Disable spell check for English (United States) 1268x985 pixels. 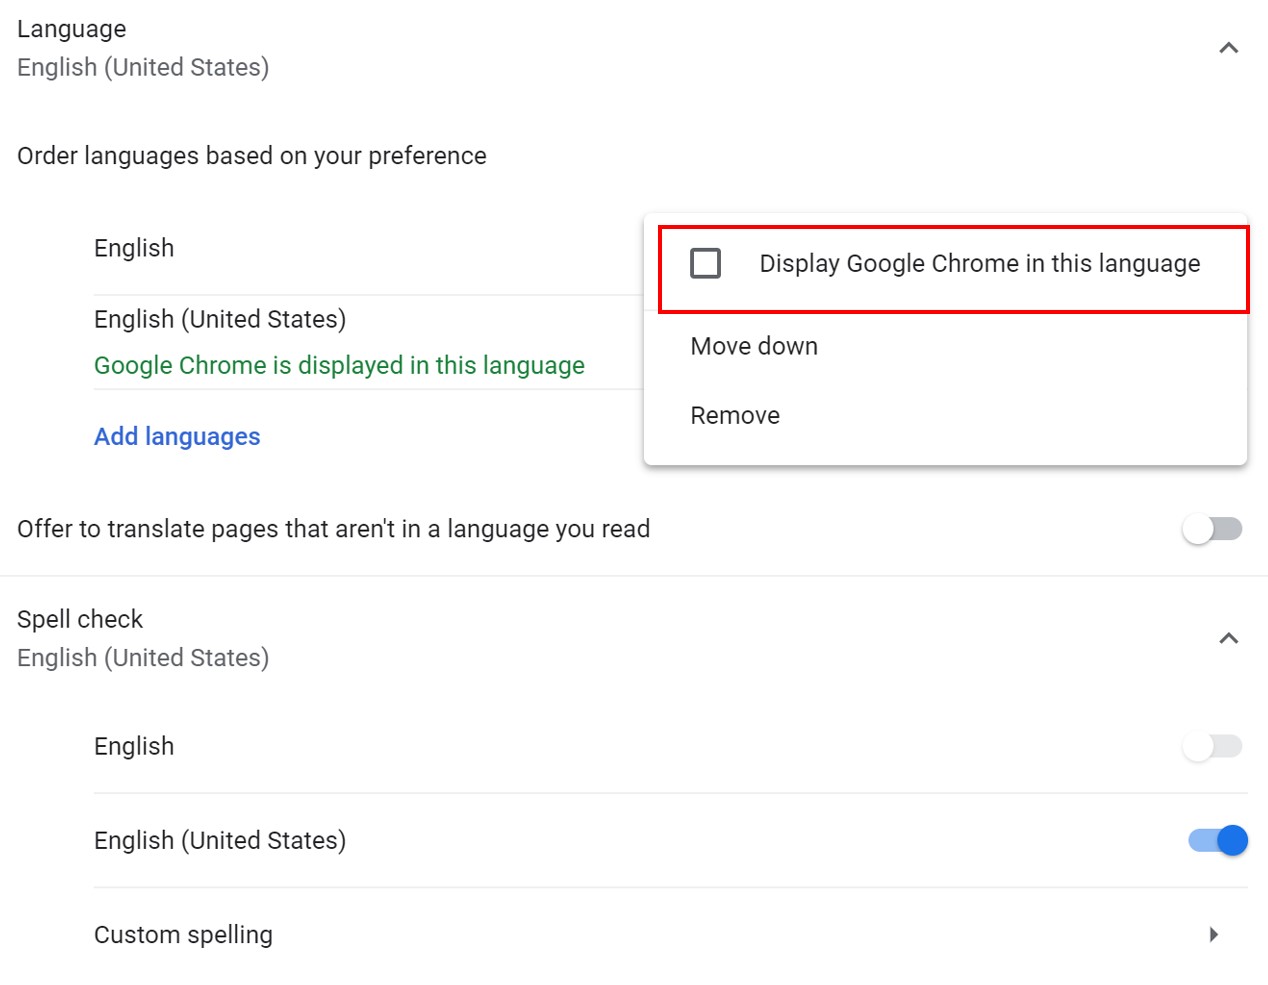click(1217, 840)
